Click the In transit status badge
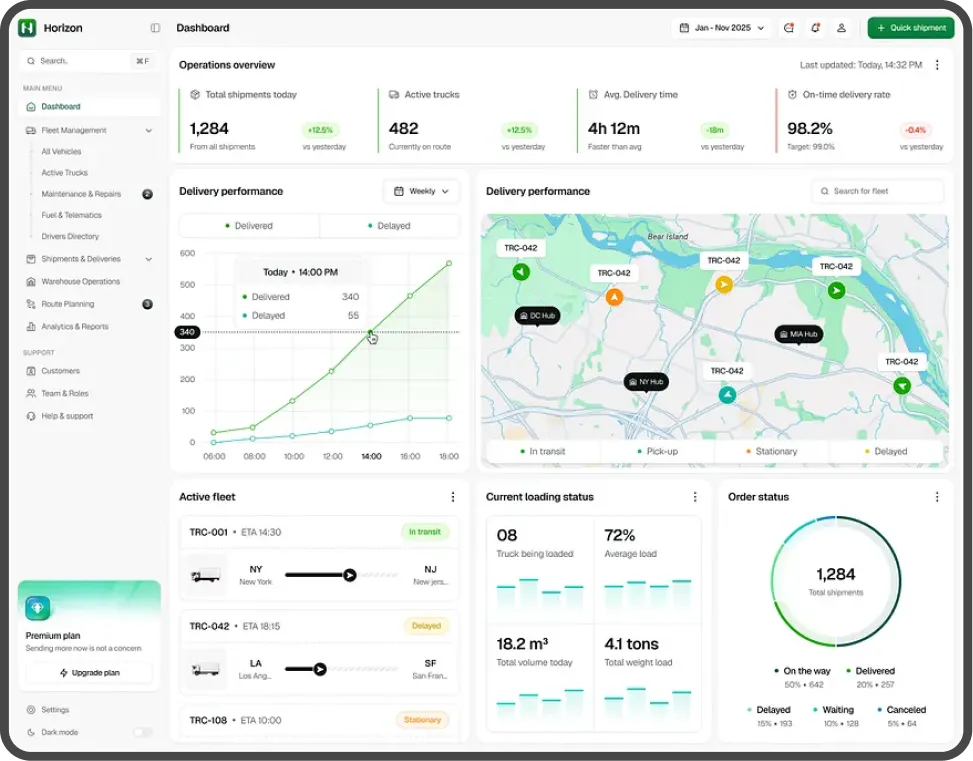This screenshot has height=761, width=973. (x=424, y=532)
